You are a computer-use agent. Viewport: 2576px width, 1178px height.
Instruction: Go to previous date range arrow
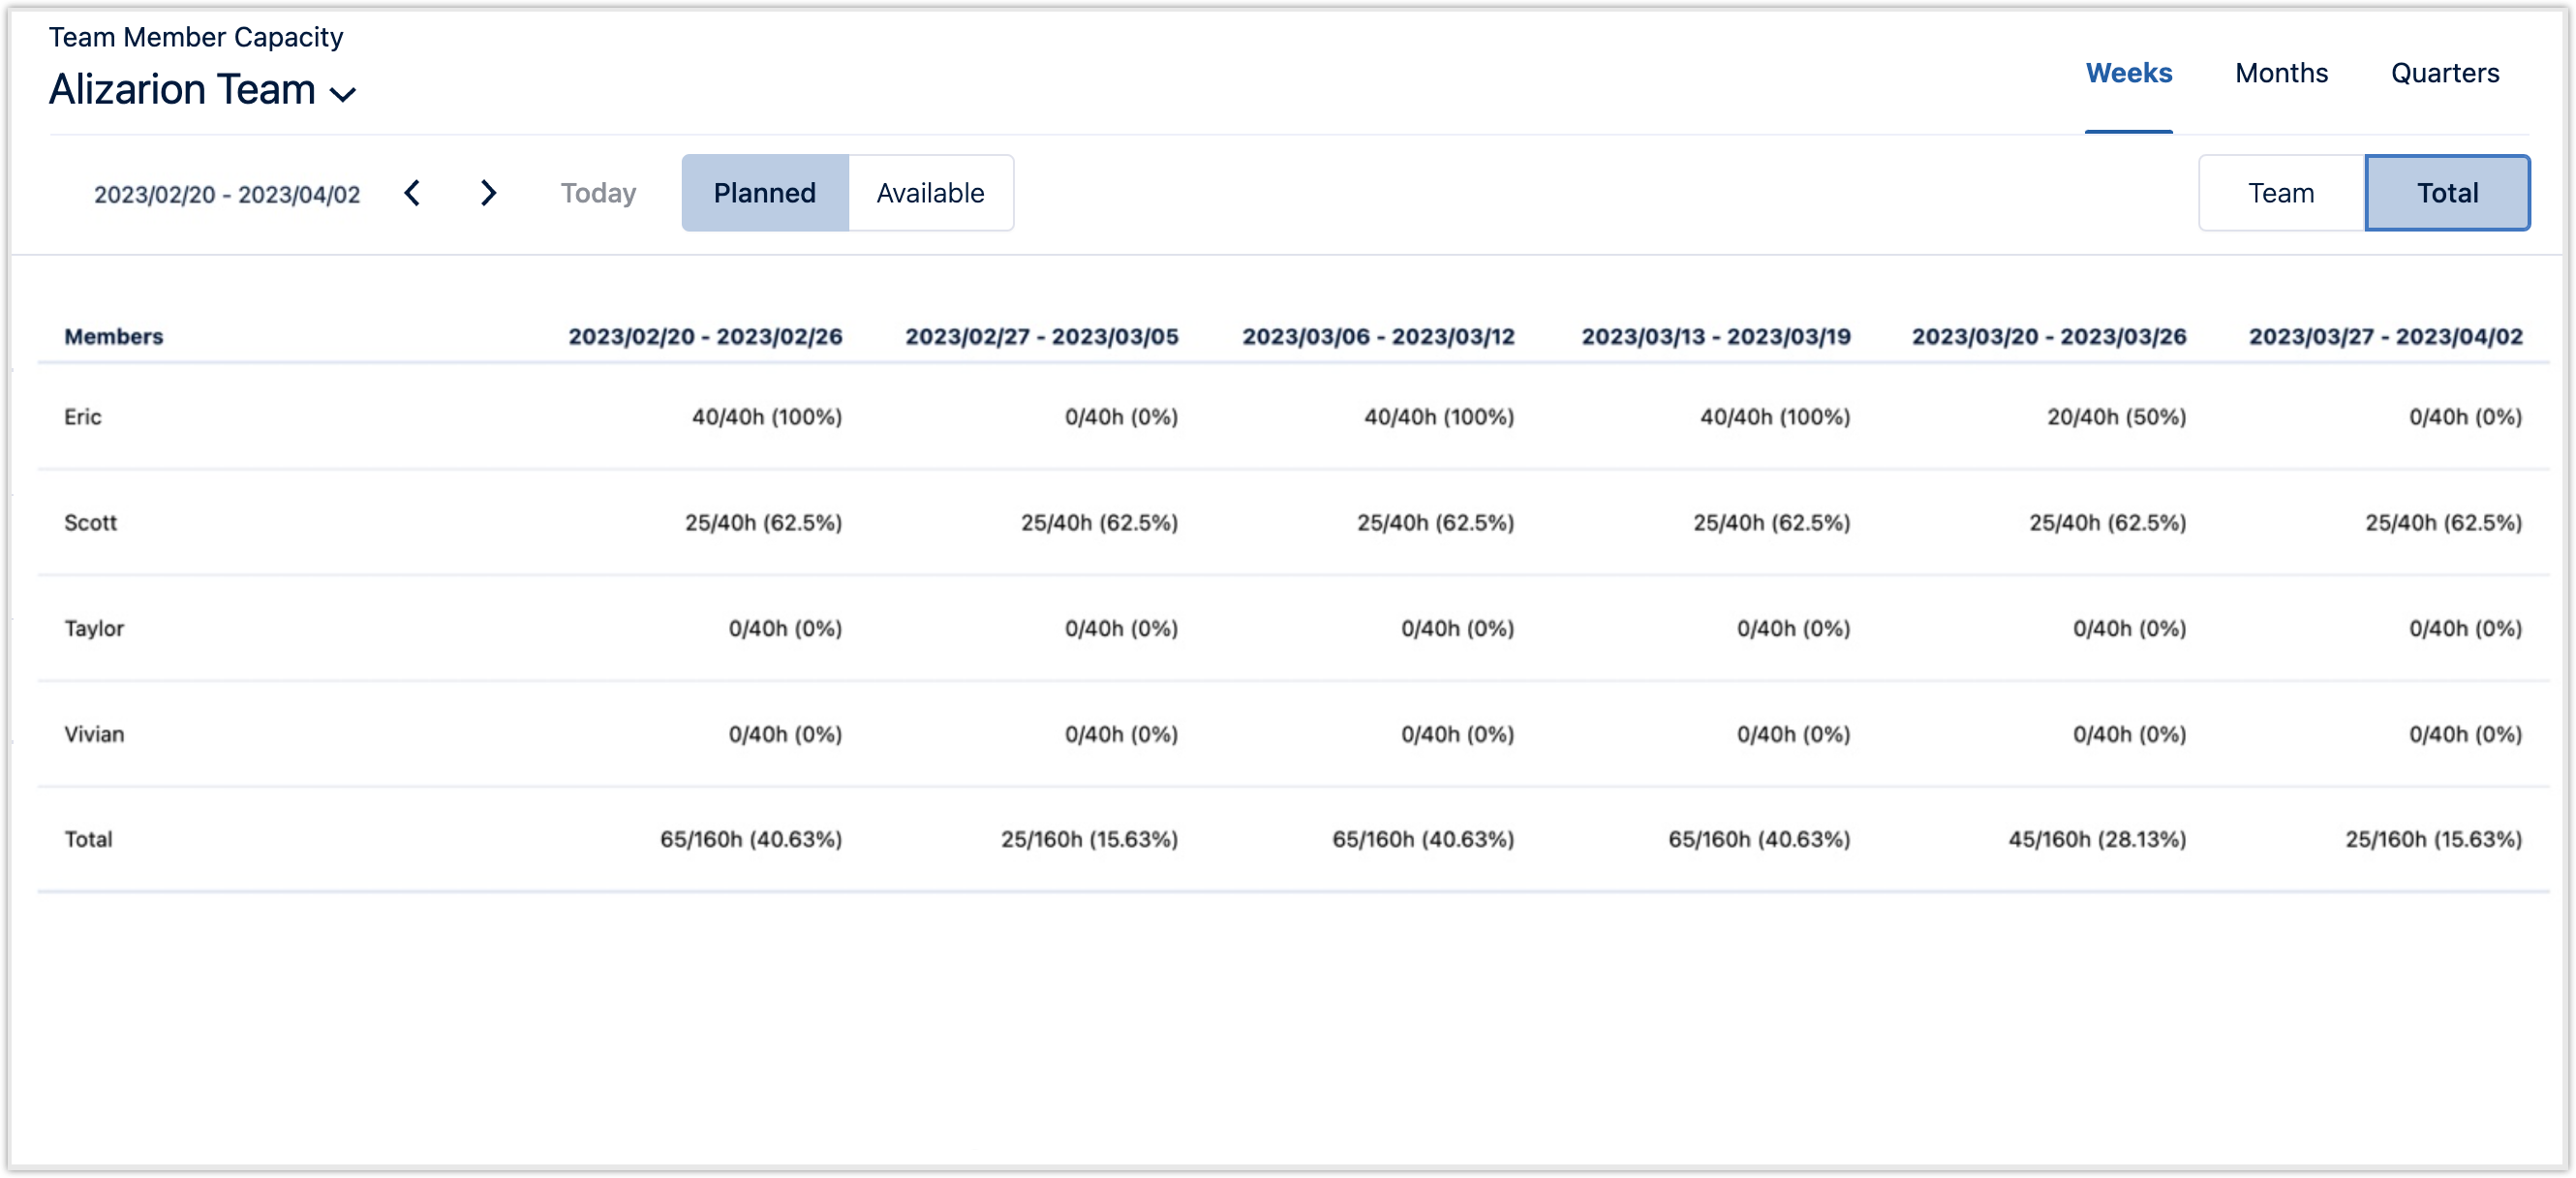point(412,193)
